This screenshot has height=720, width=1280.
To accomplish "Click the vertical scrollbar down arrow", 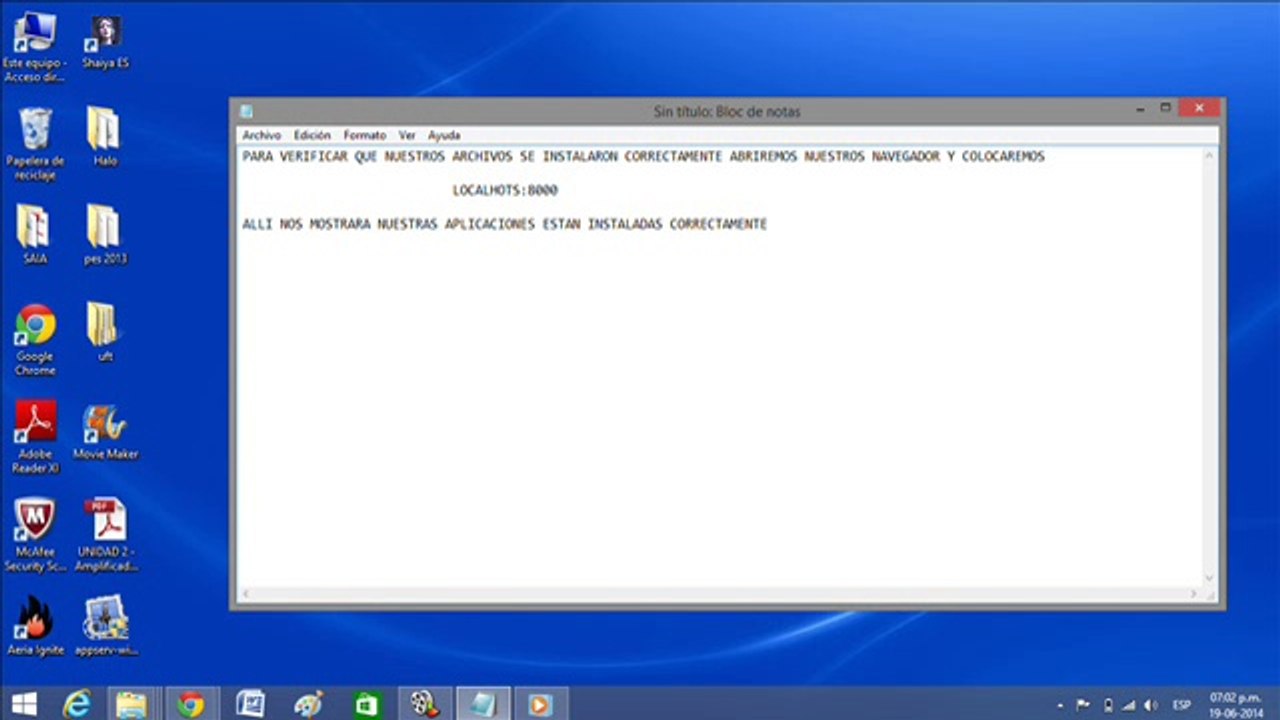I will point(1210,578).
